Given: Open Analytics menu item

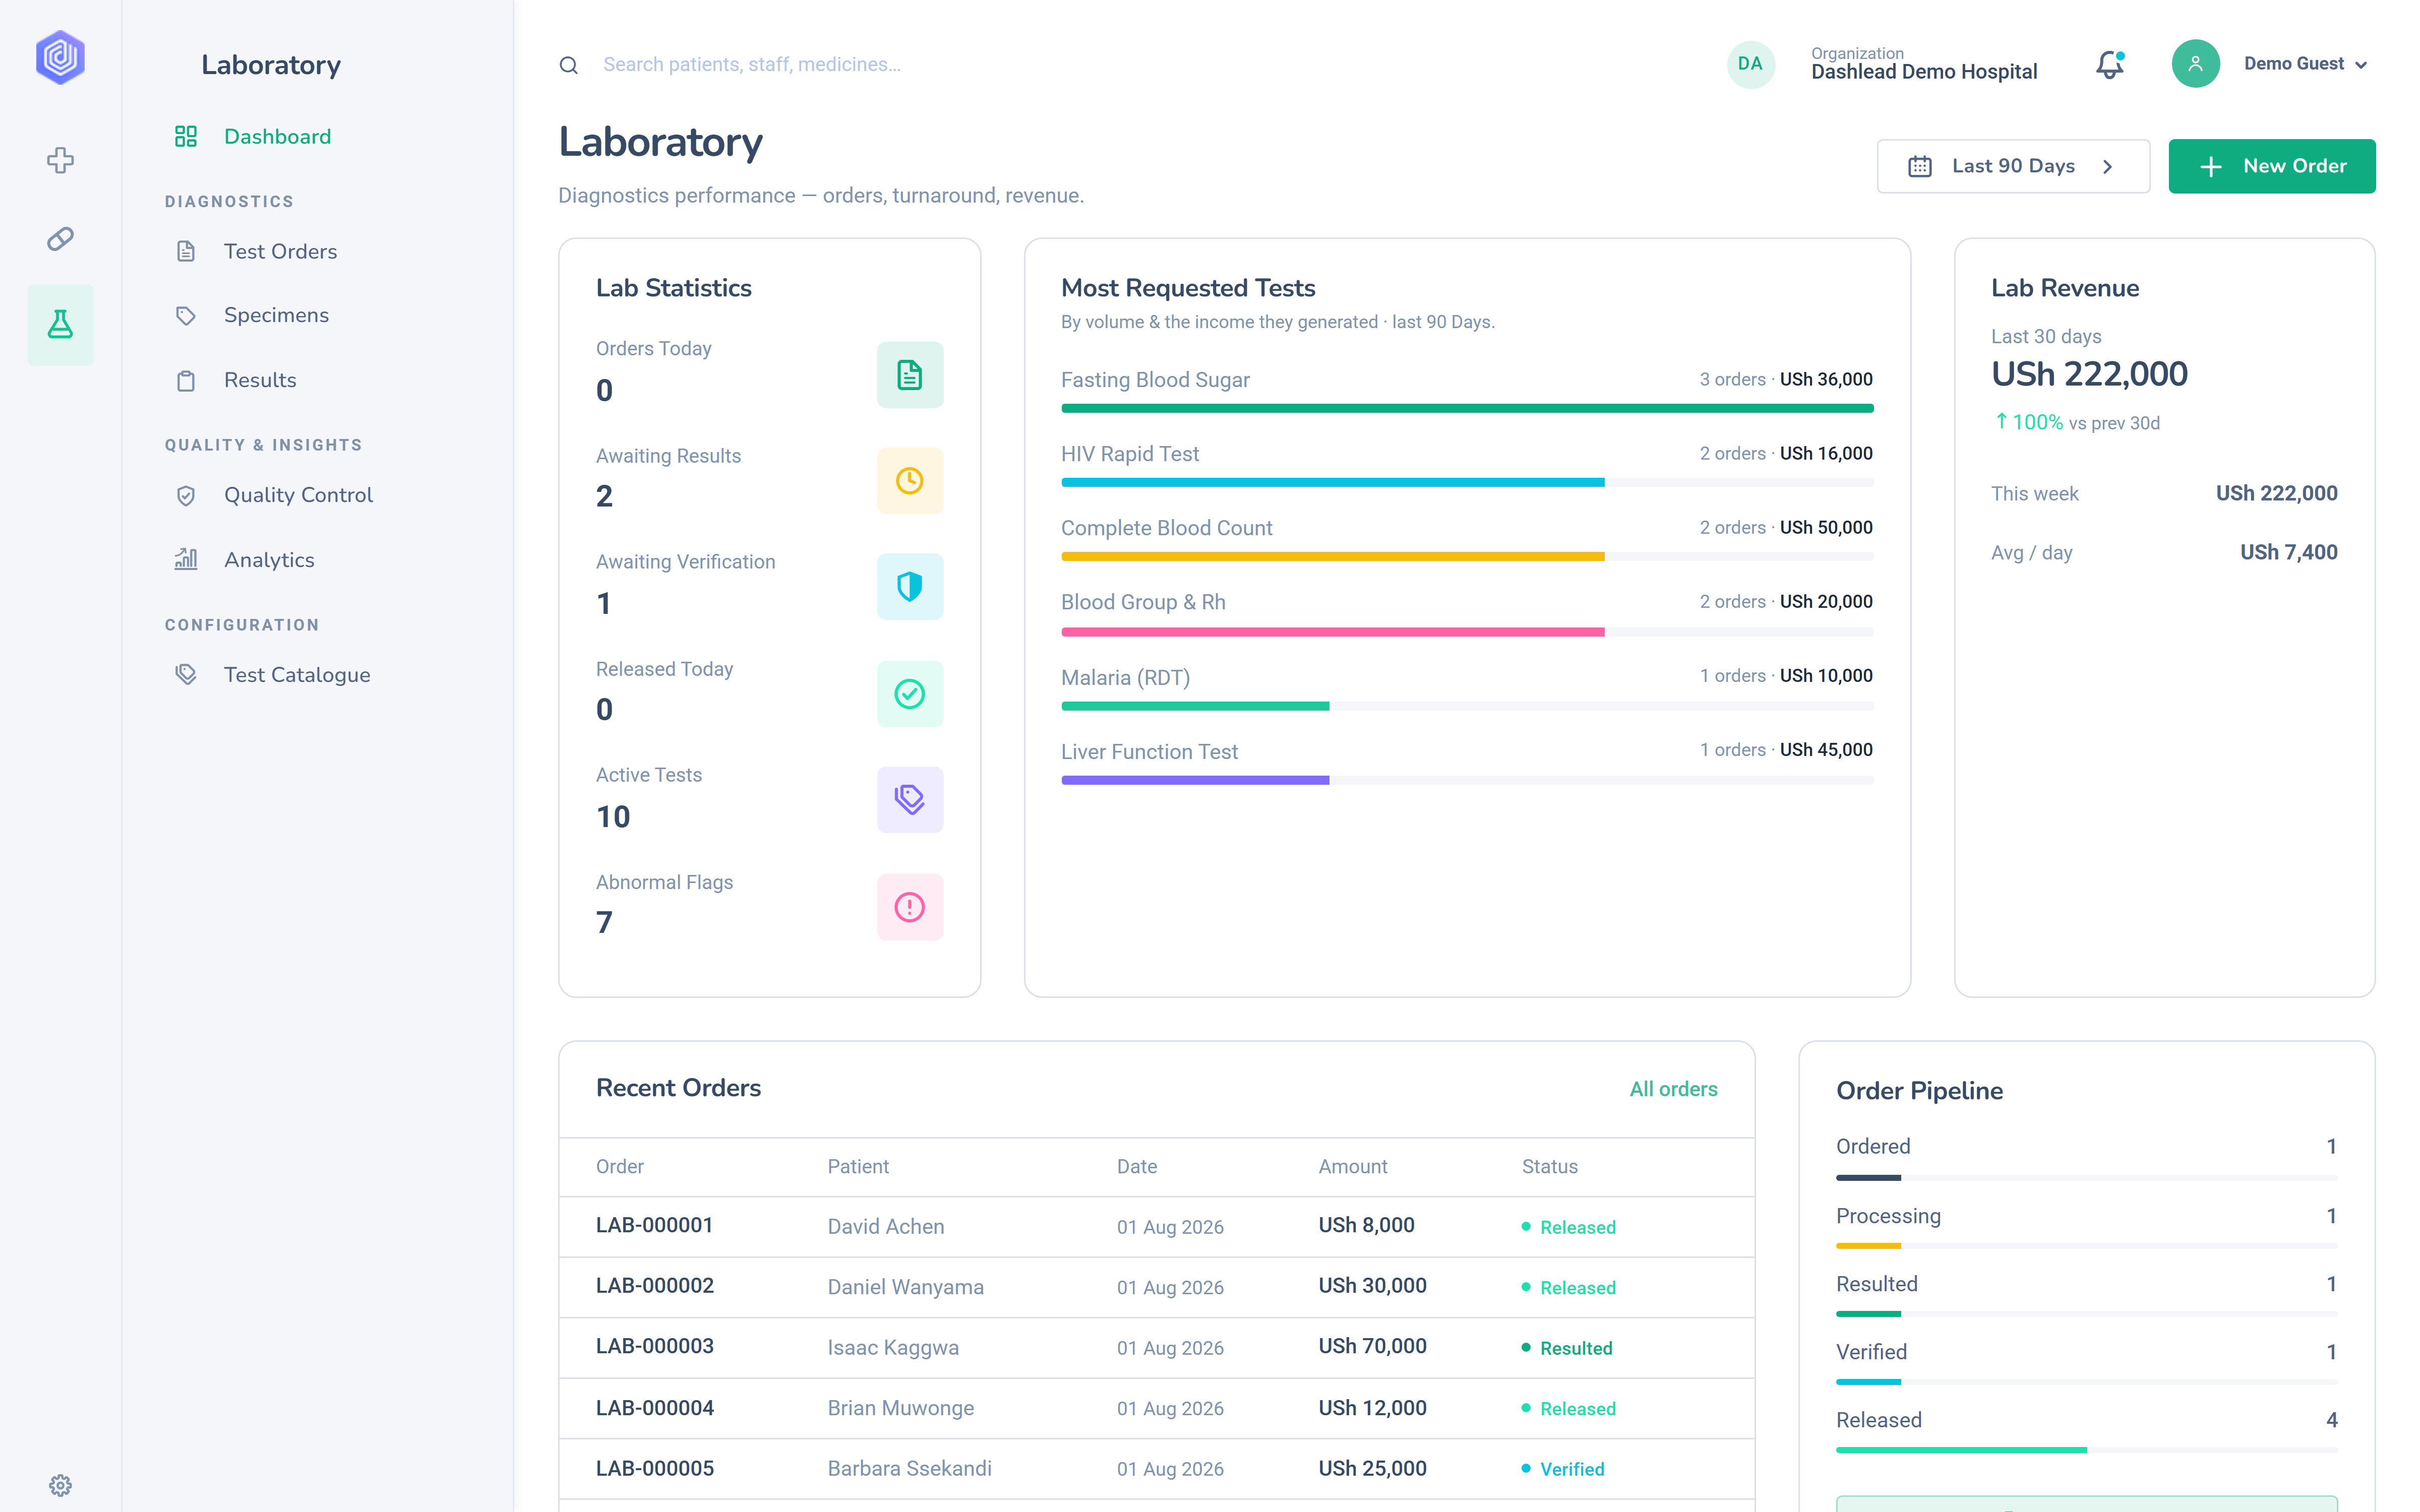Looking at the screenshot, I should click(245, 560).
